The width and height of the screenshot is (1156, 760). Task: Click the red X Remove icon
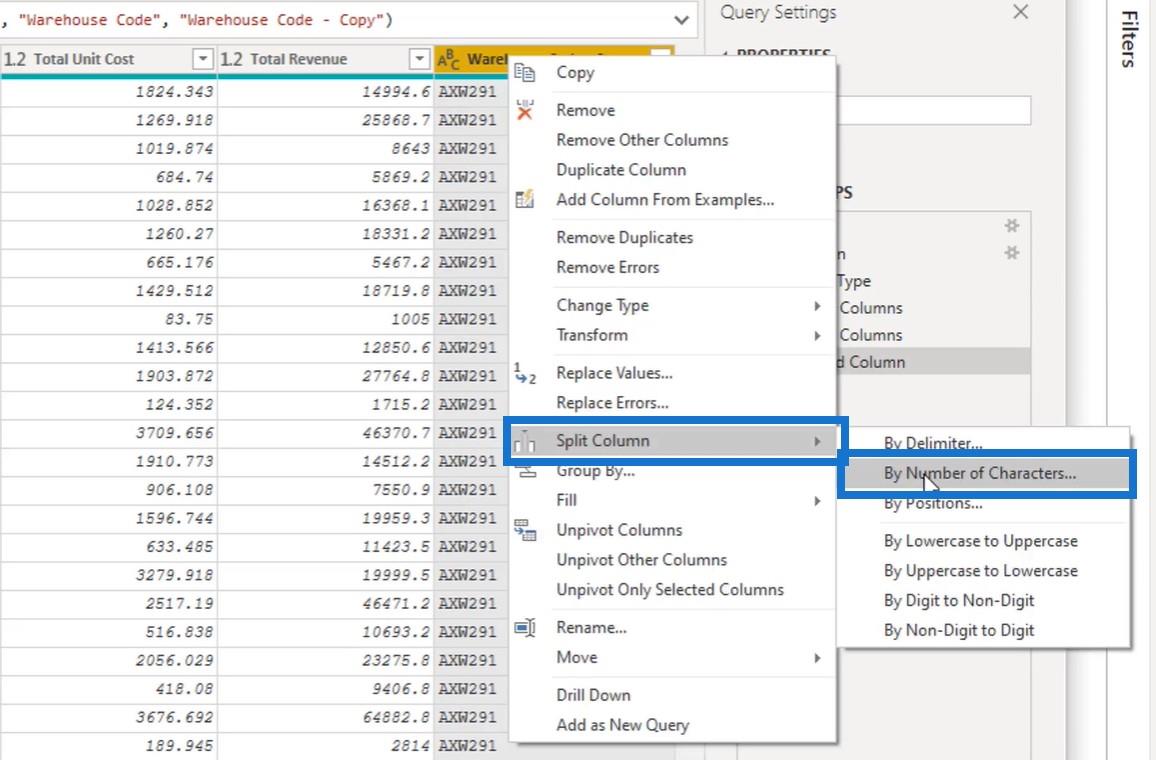coord(525,110)
